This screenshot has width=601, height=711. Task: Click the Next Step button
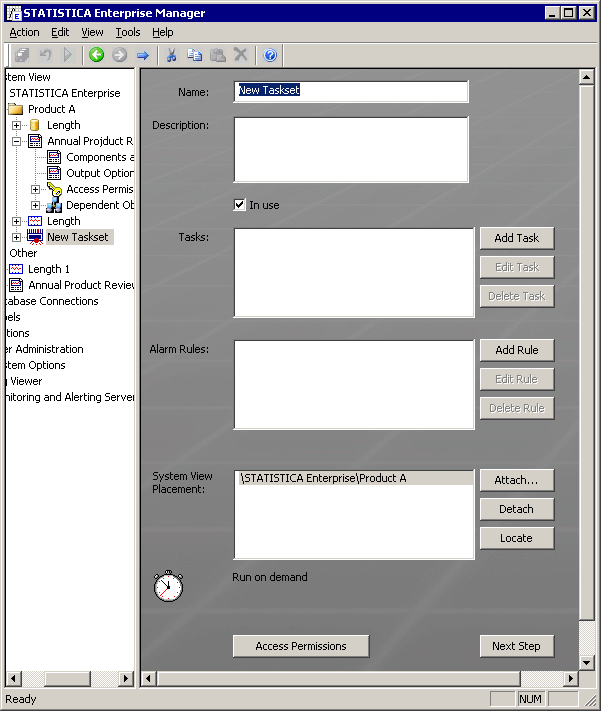[x=517, y=646]
